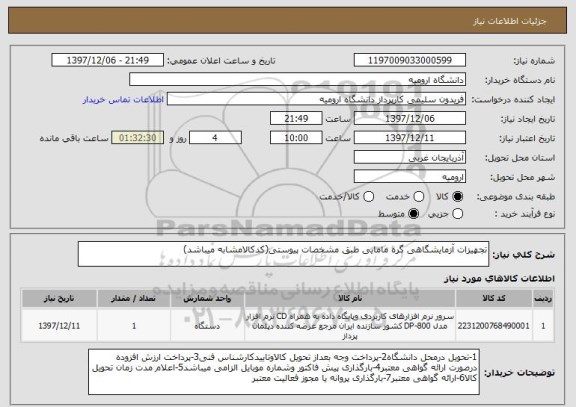Open the اطلاعات تماس خریدار link
Screen dimensions: 576x407
pos(123,100)
